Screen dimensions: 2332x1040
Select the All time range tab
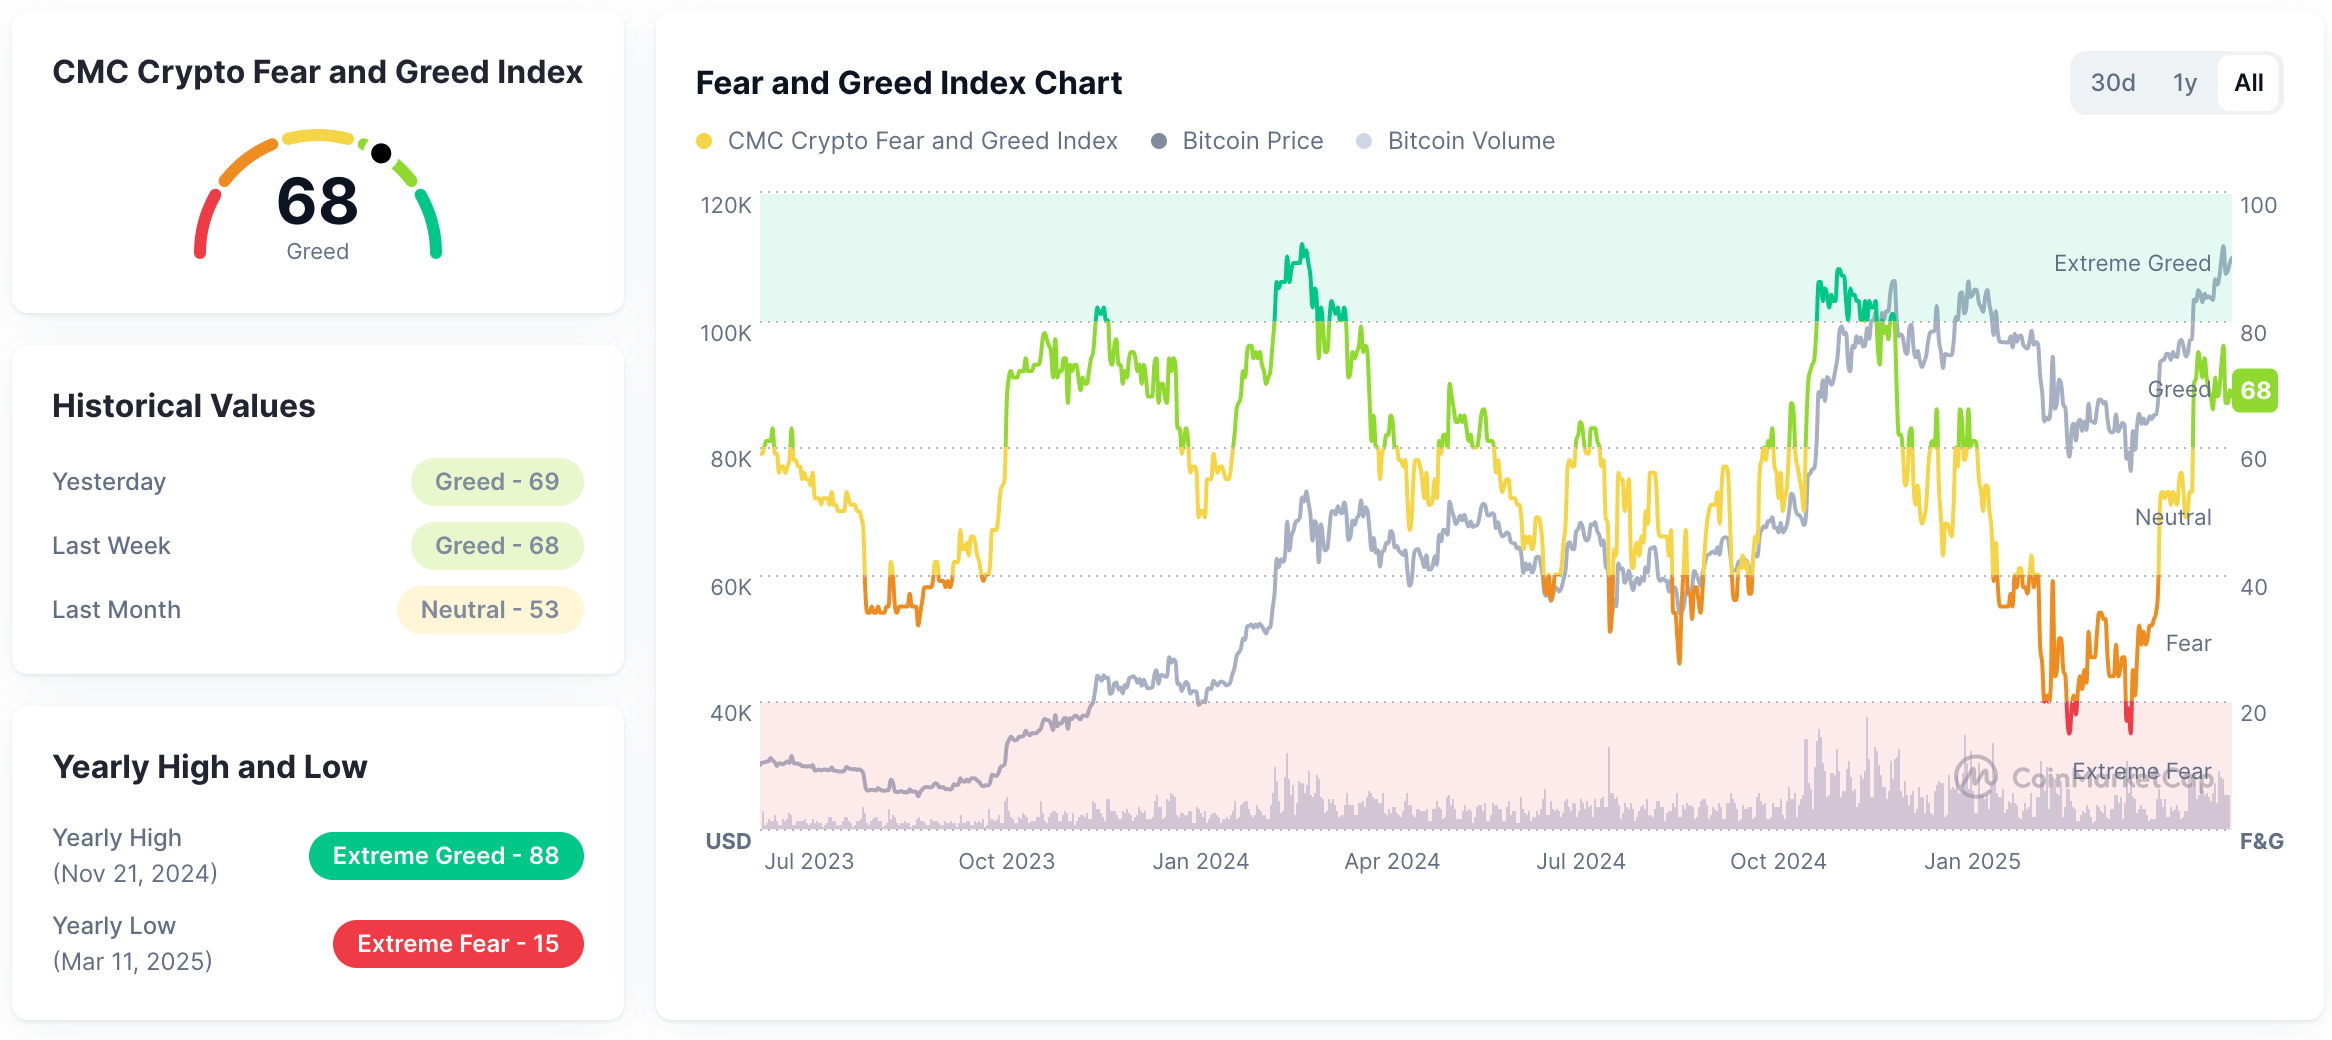click(2248, 83)
